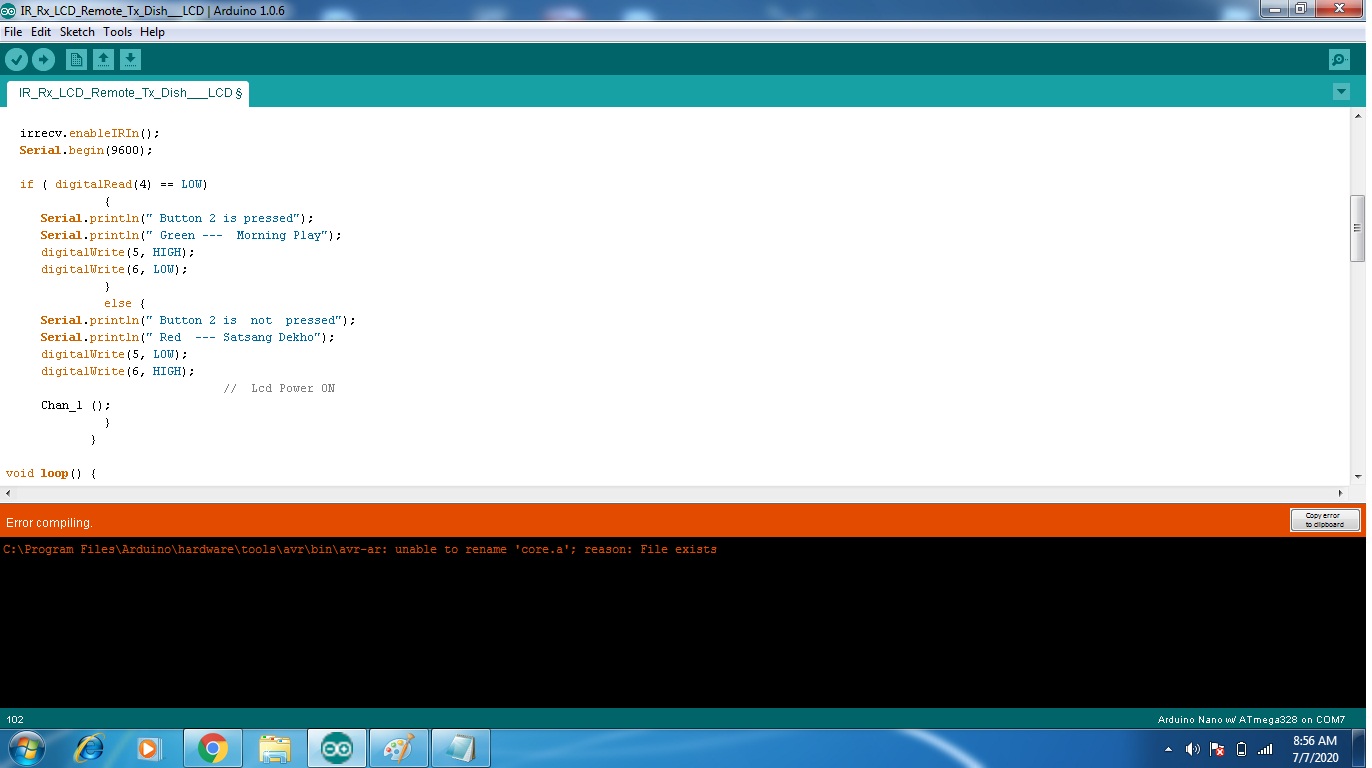Open the Tools menu
1372x768 pixels.
click(117, 32)
